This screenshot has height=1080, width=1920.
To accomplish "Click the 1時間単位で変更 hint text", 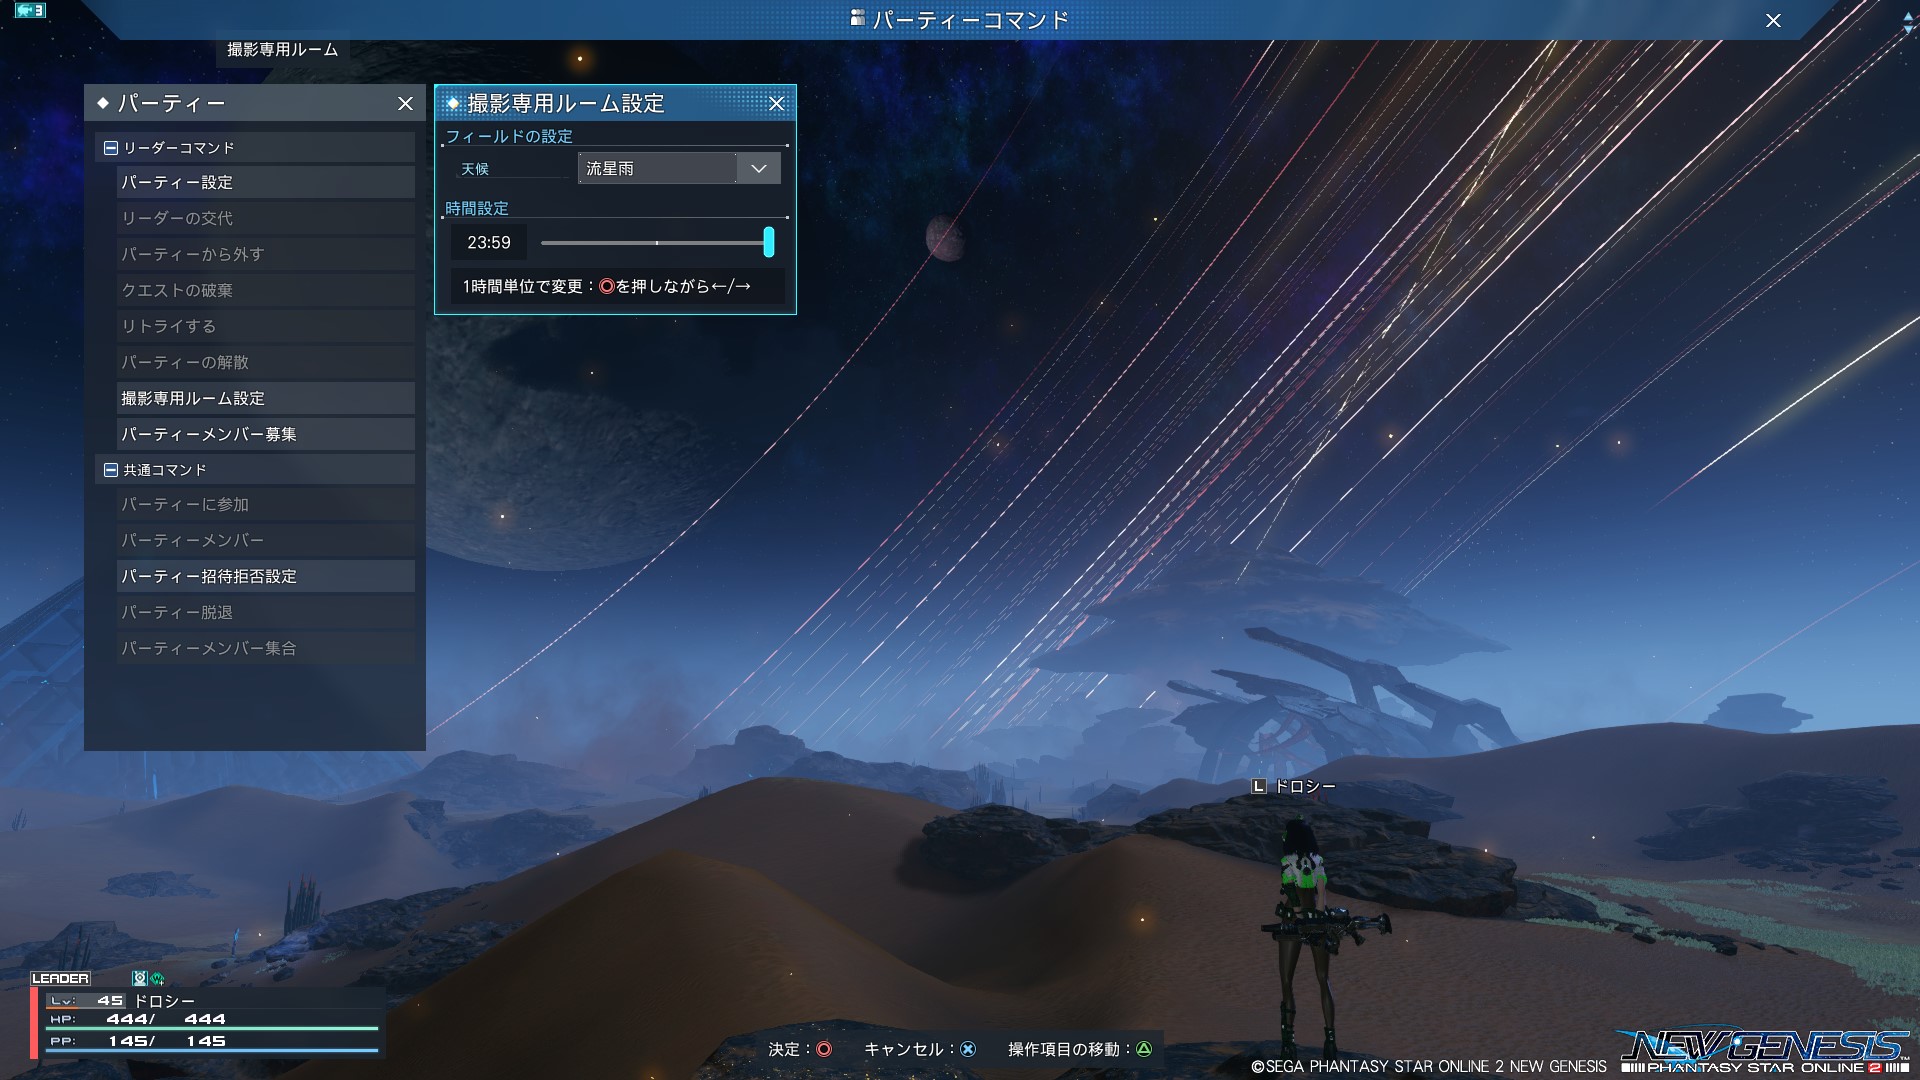I will (607, 286).
